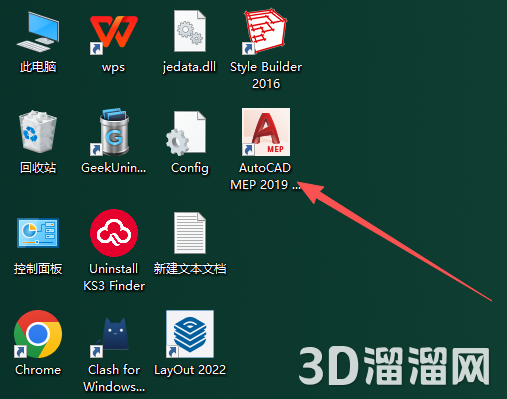The width and height of the screenshot is (507, 399).
Task: Click the "AutoCAD MEP 2019 ..." label
Action: (x=265, y=176)
